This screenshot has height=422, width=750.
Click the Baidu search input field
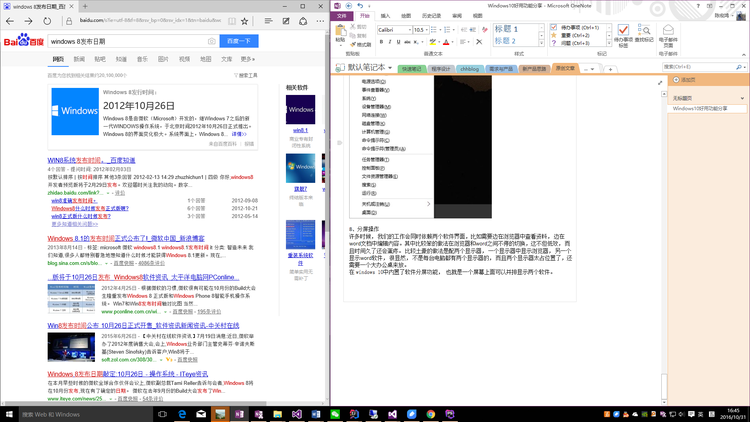pyautogui.click(x=125, y=41)
